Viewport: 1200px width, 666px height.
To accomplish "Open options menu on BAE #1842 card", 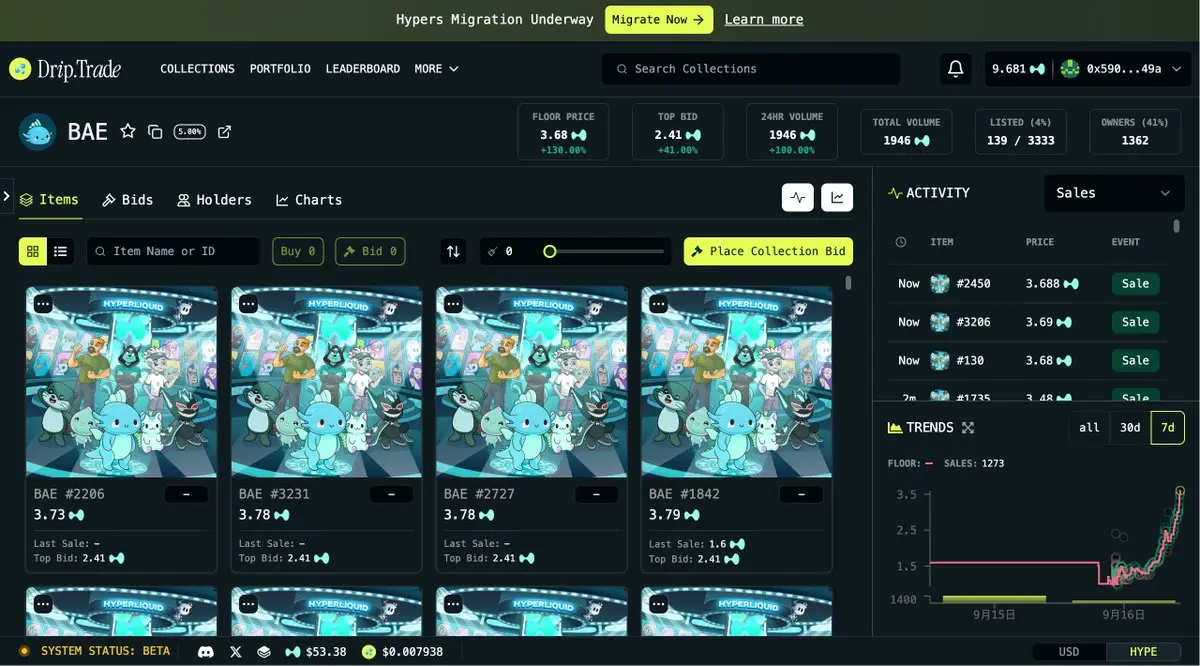I will pos(658,303).
